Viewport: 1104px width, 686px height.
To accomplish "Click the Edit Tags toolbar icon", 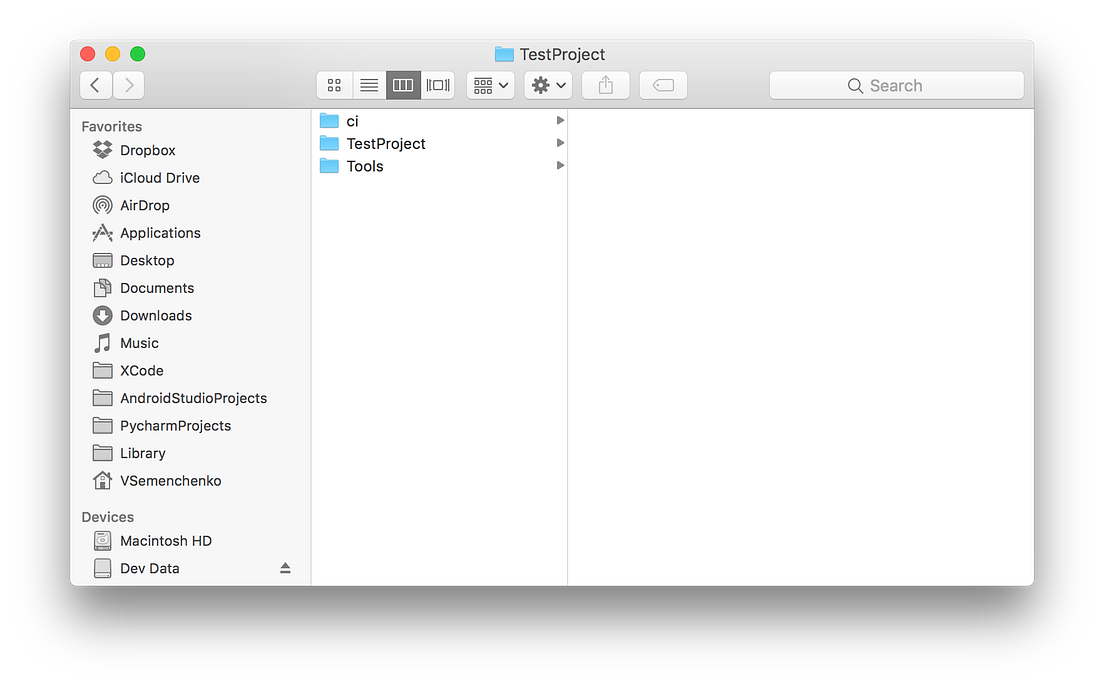I will point(663,85).
